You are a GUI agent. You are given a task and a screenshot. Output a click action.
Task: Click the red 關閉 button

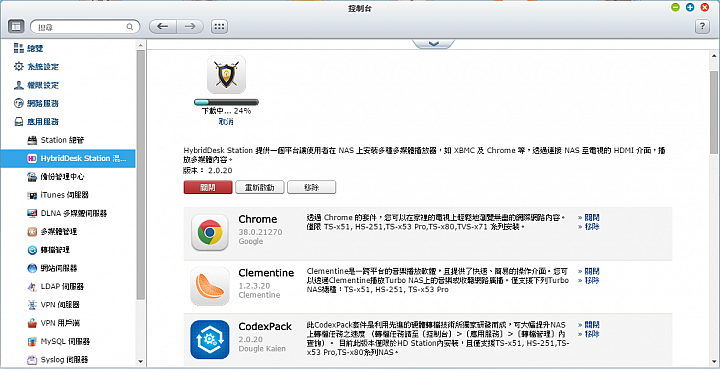click(x=208, y=187)
